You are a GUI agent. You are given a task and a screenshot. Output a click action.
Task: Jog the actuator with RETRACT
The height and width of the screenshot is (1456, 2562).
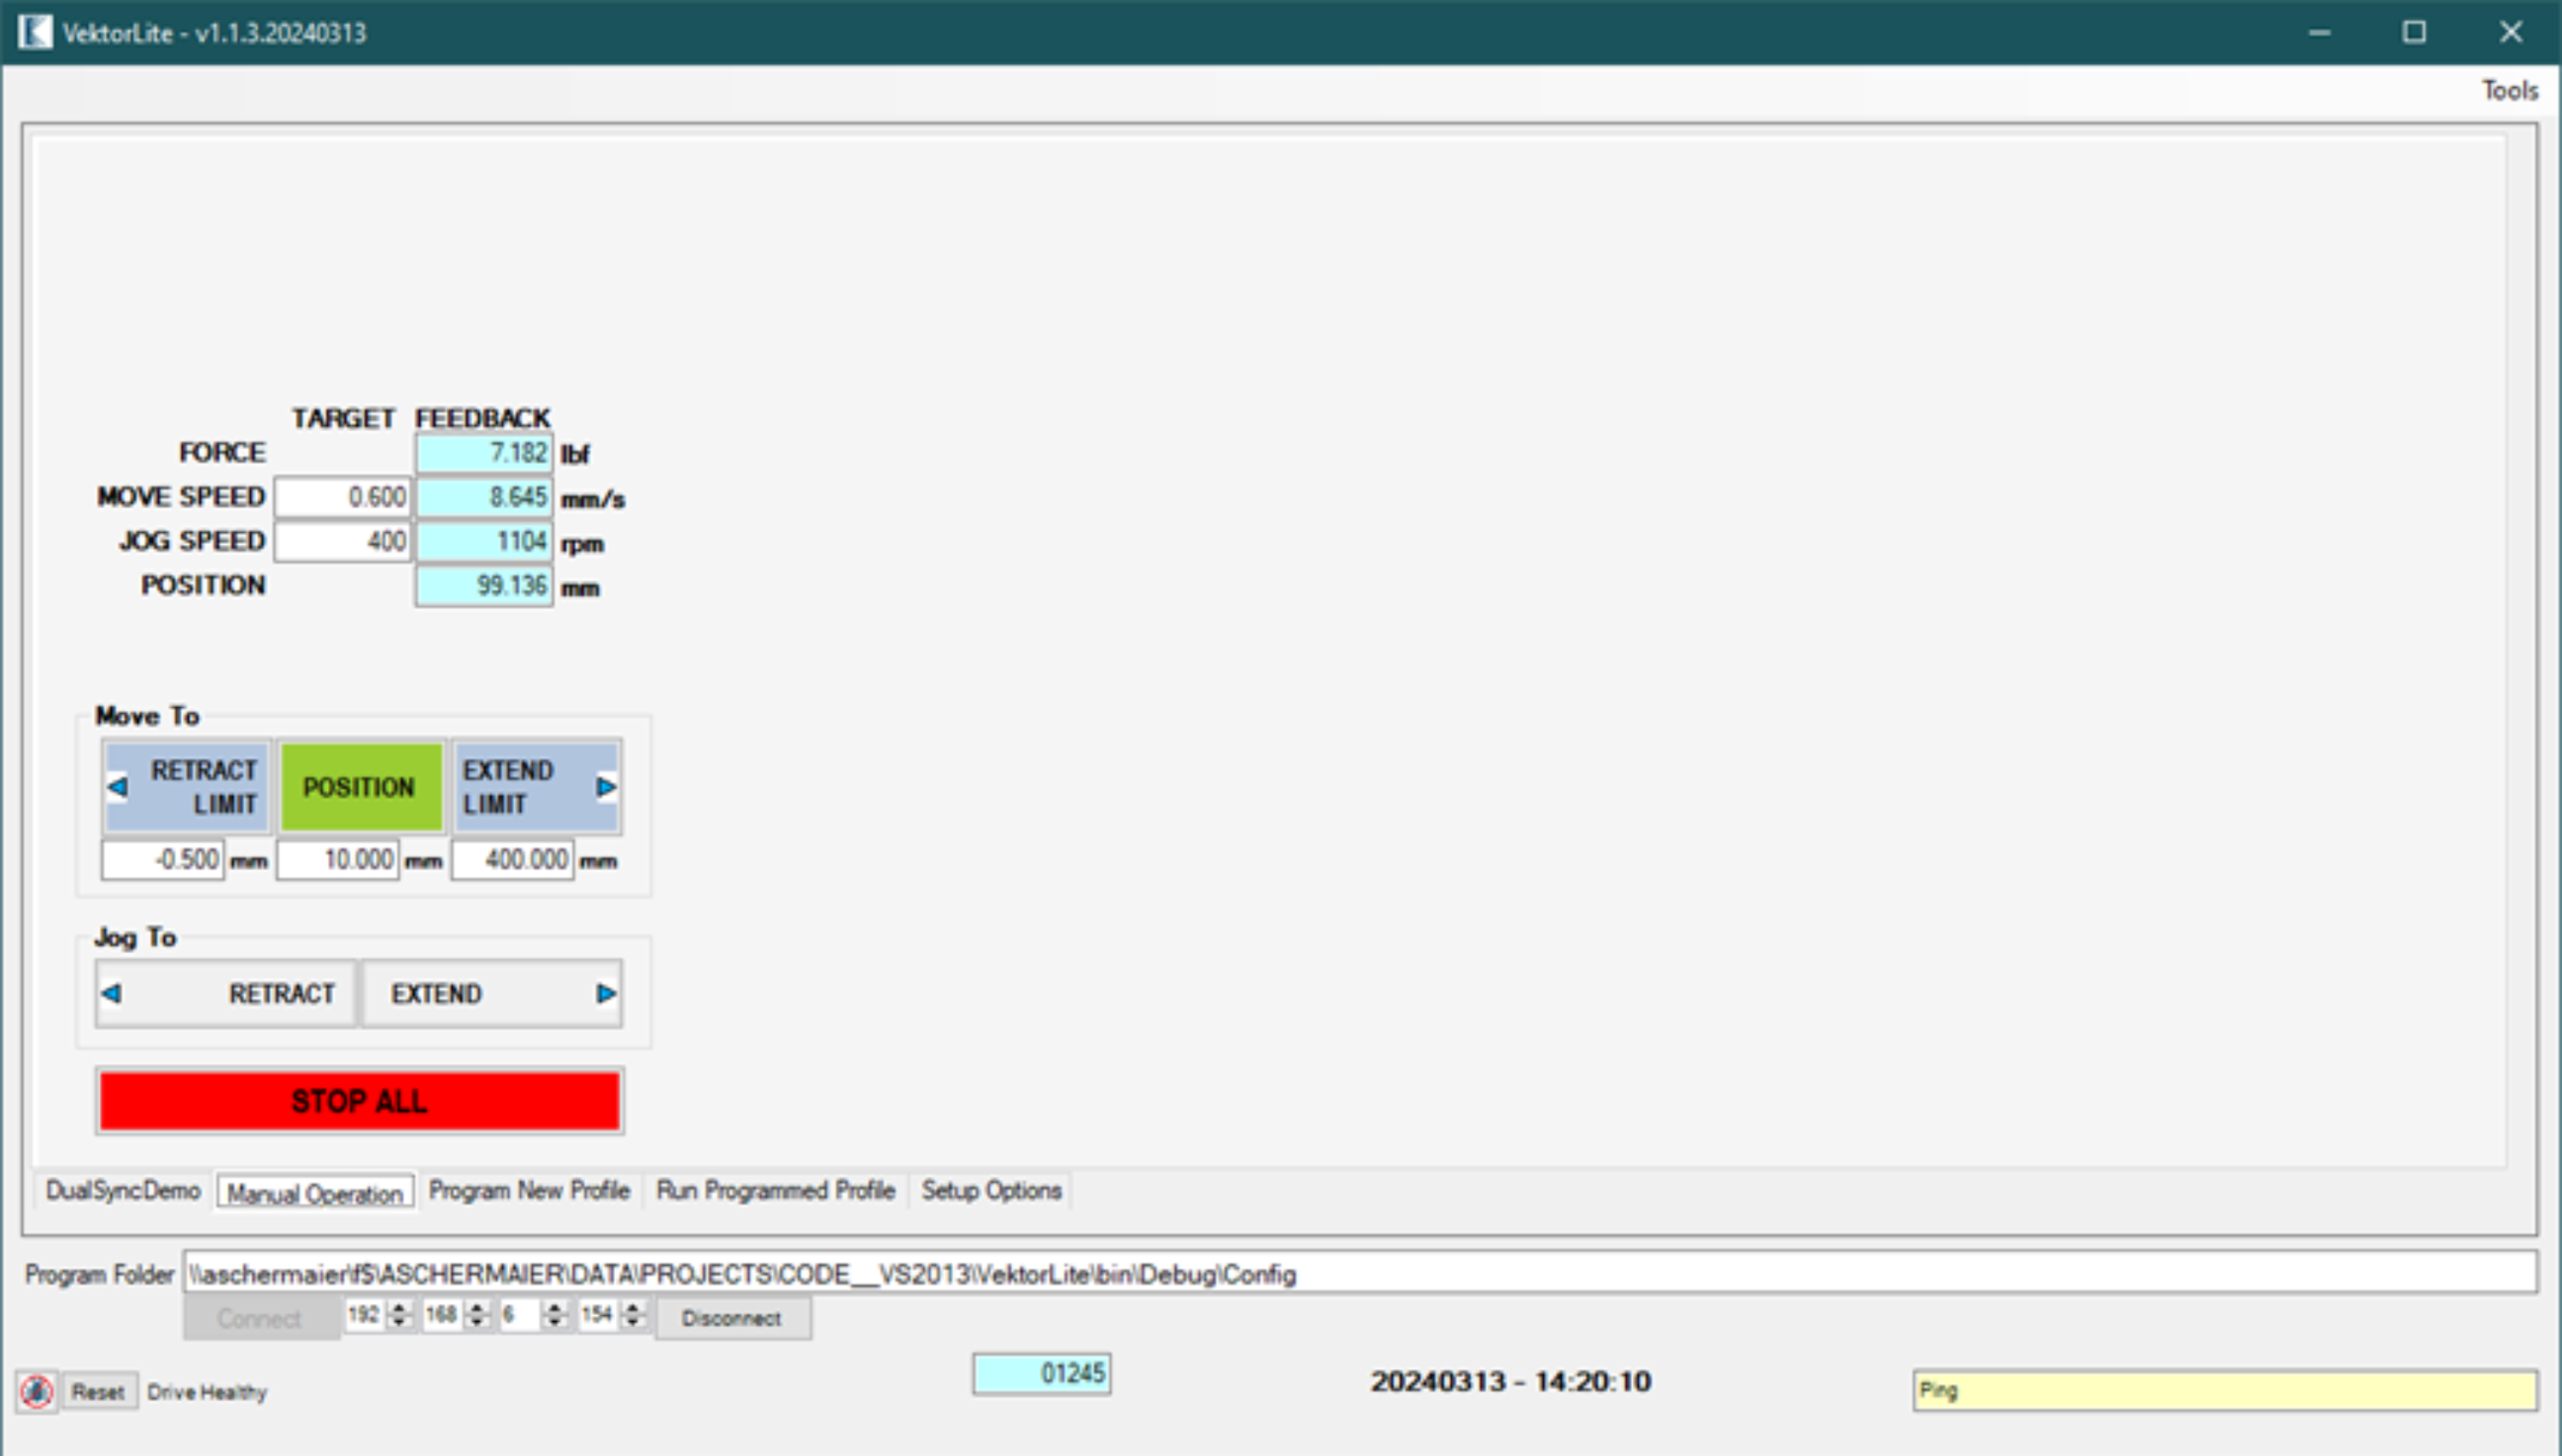[226, 993]
